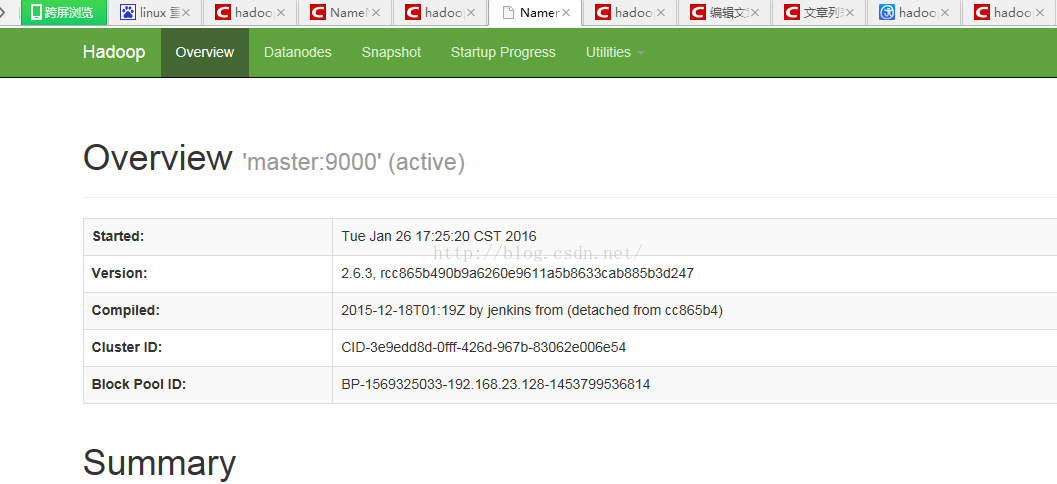
Task: Open the Startup Progress page
Action: 503,53
